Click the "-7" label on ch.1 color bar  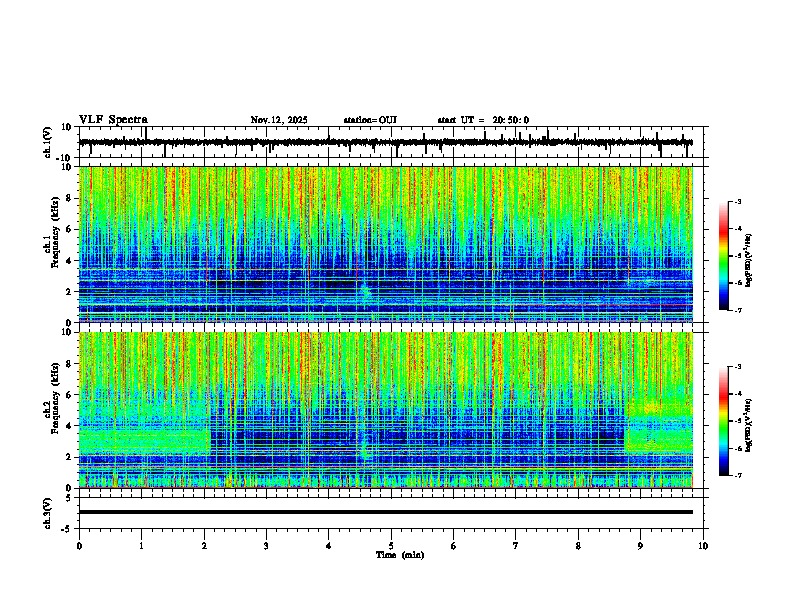(x=737, y=310)
